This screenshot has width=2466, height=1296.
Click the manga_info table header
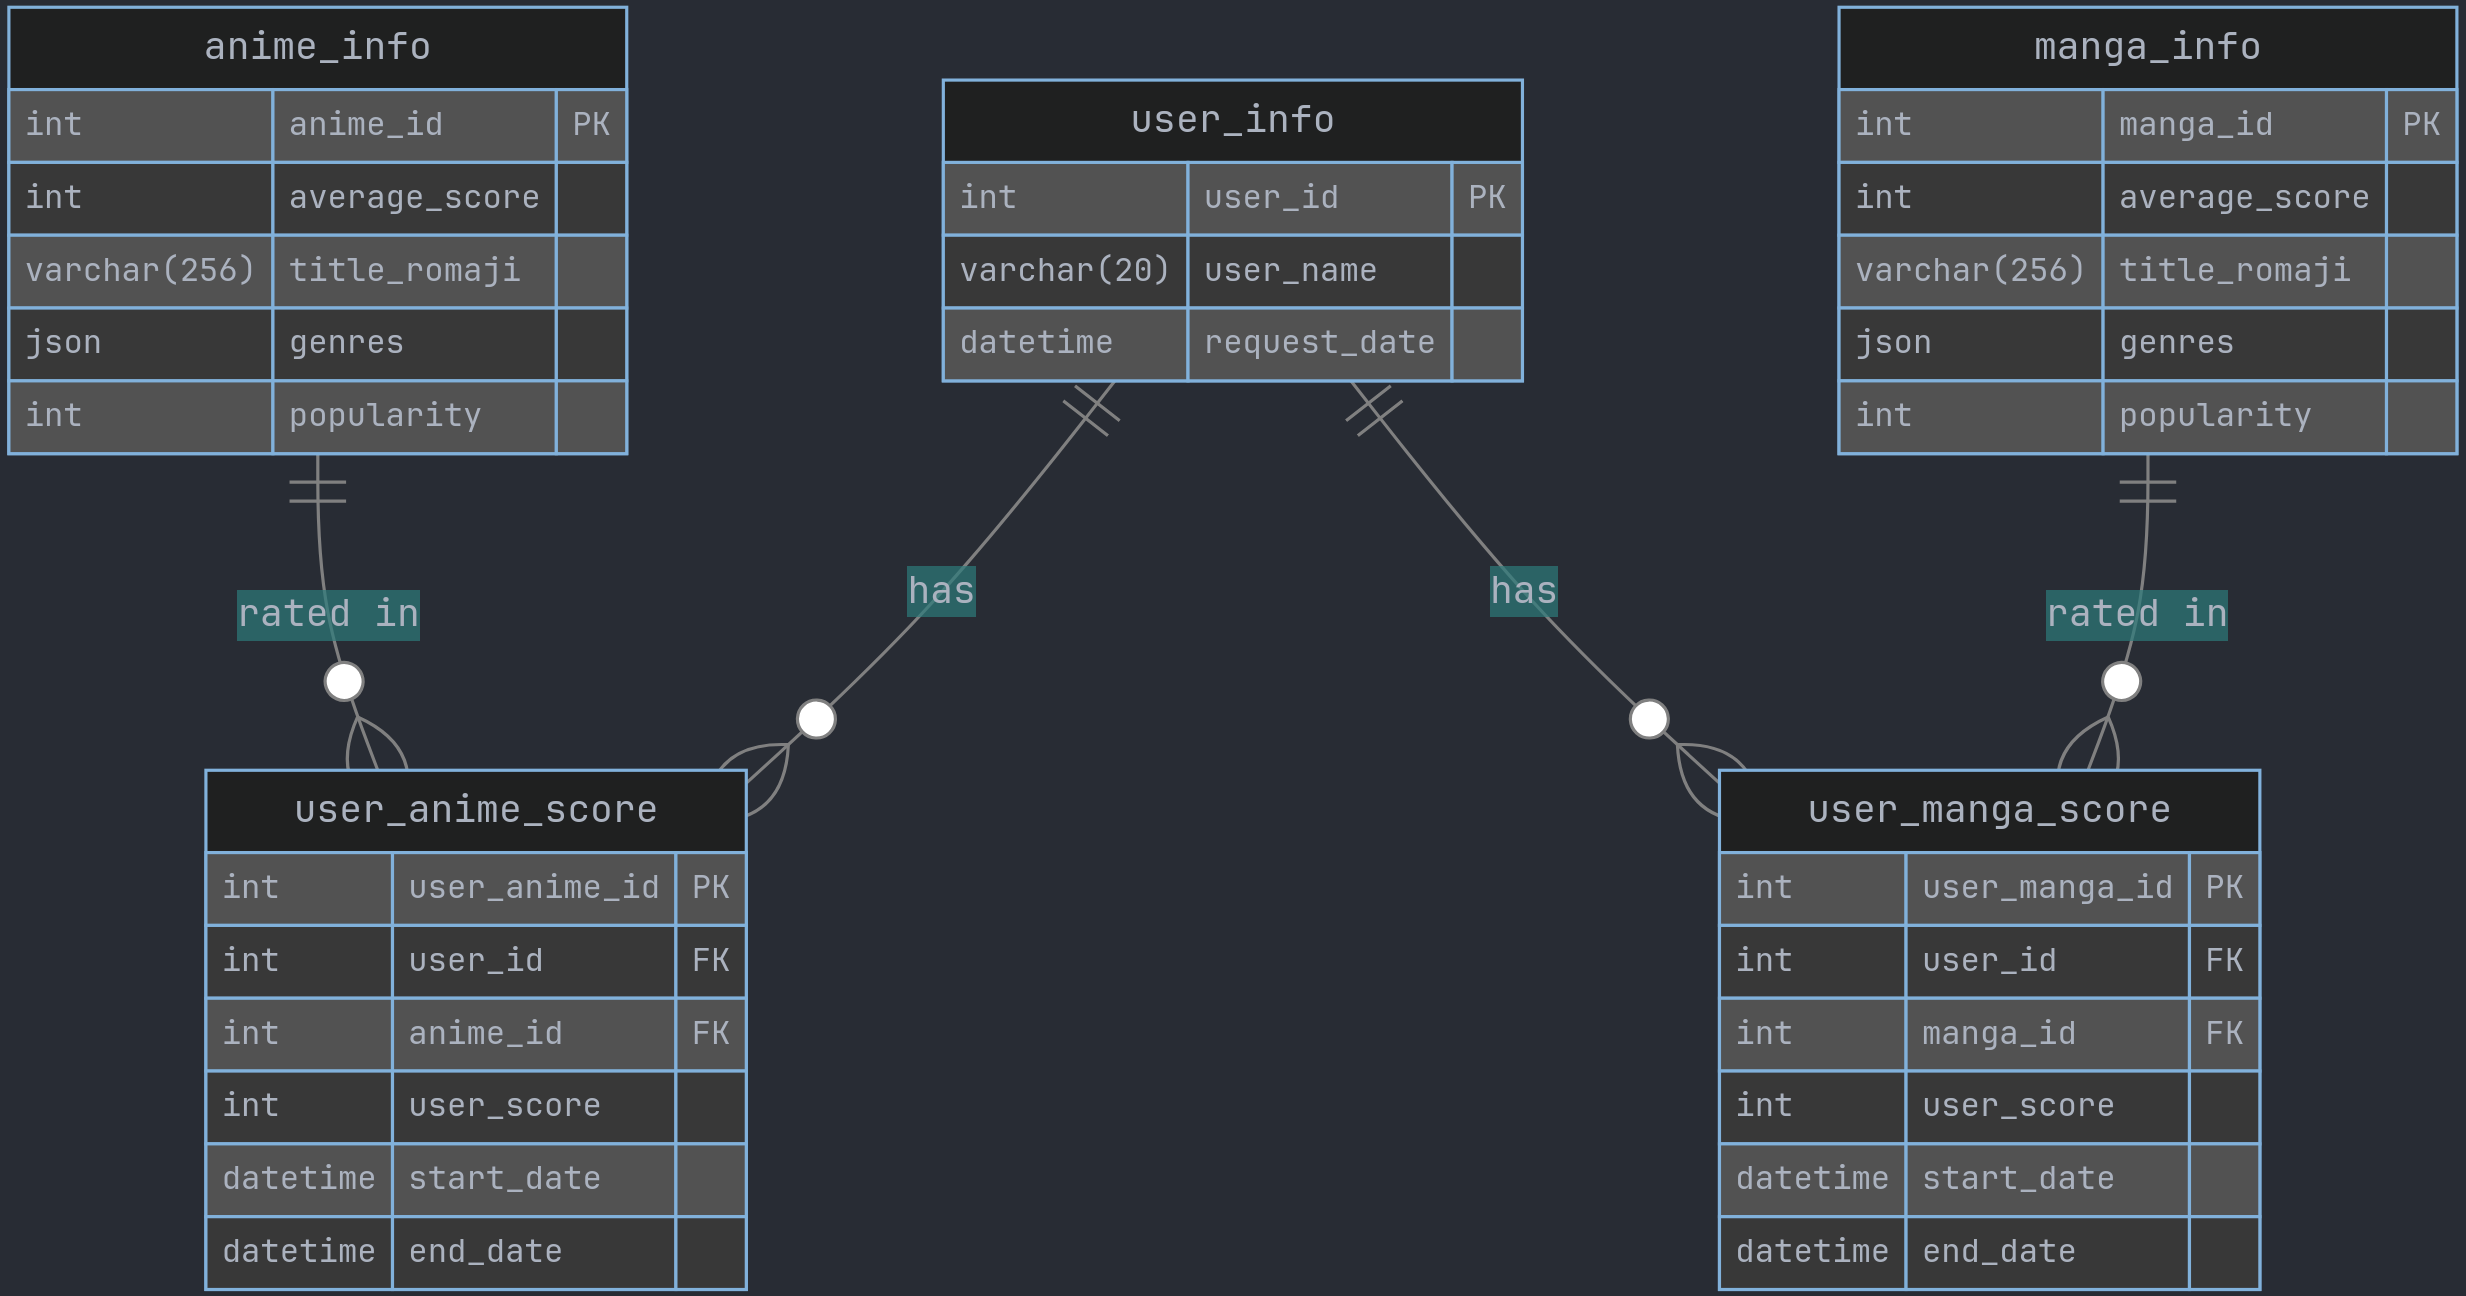point(2147,48)
